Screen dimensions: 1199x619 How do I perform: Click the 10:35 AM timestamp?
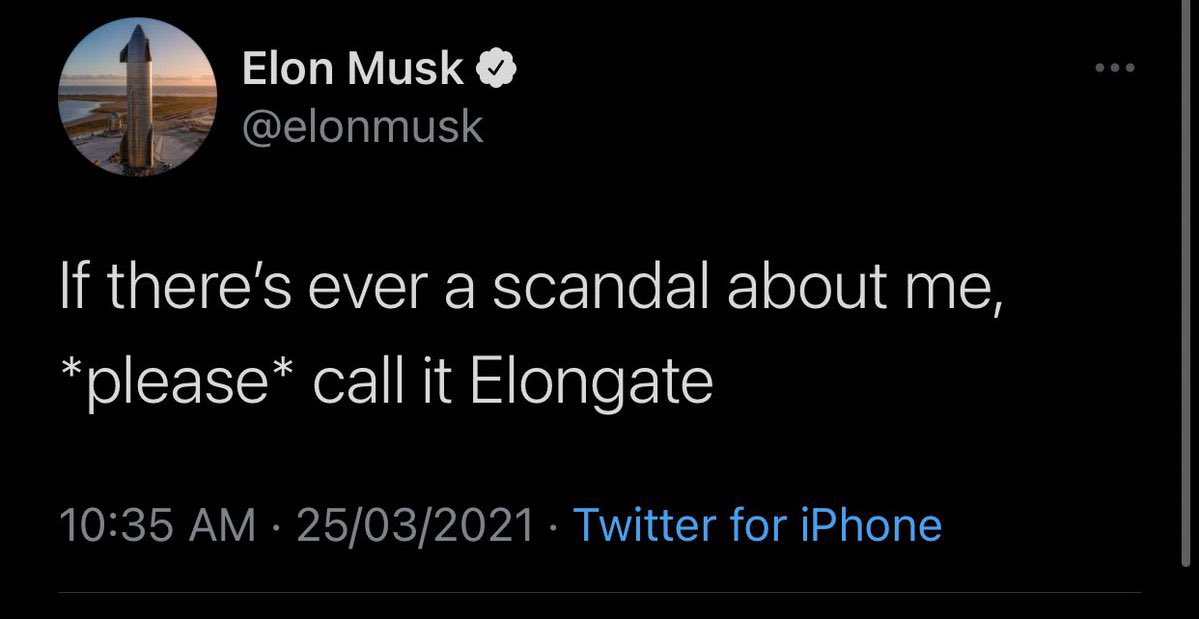pos(157,525)
